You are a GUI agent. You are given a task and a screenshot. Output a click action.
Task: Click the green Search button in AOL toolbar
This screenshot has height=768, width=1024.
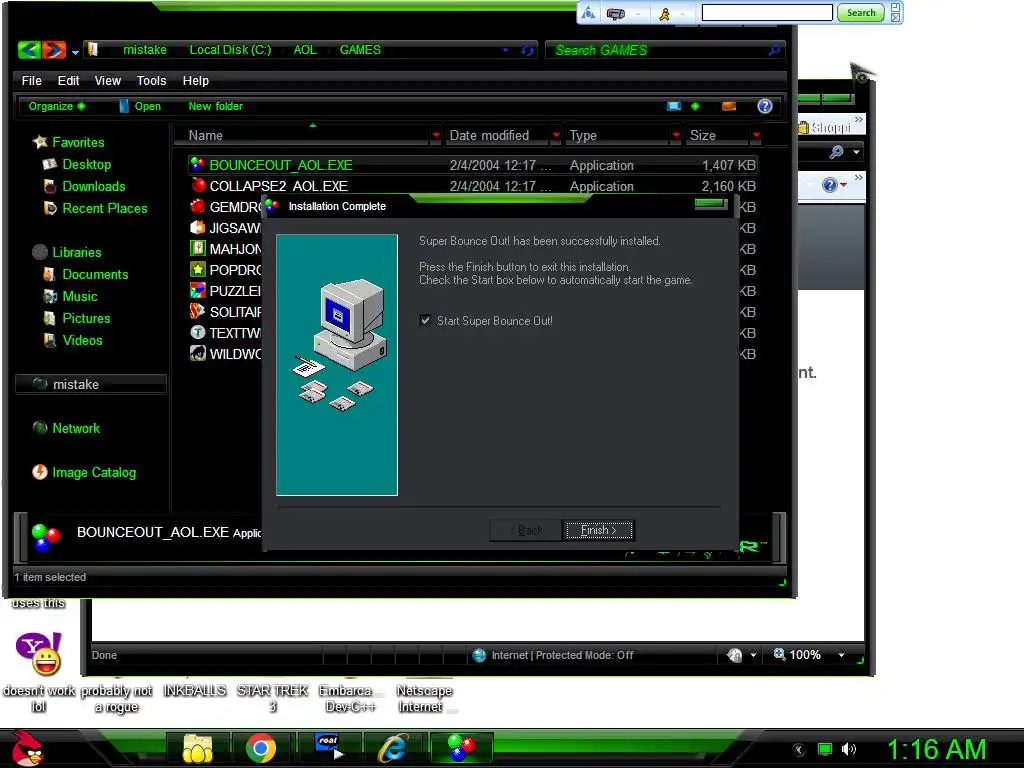[861, 12]
